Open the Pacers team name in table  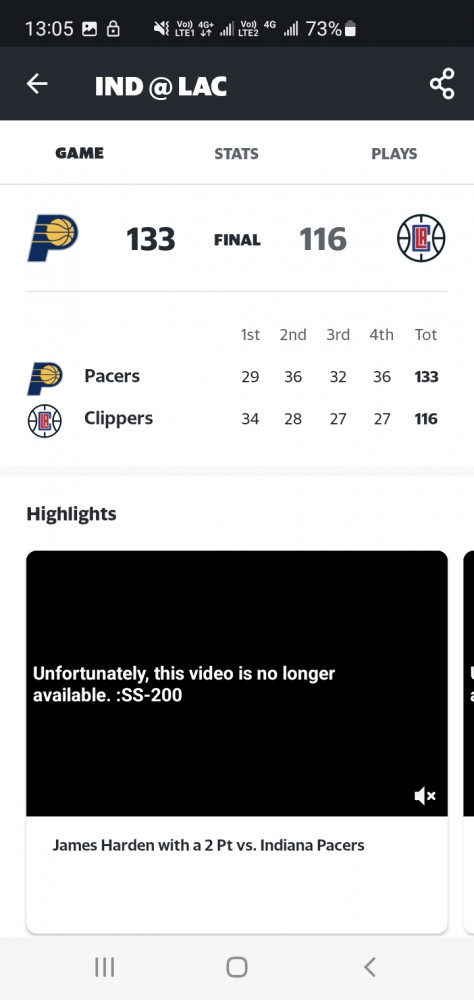(112, 376)
